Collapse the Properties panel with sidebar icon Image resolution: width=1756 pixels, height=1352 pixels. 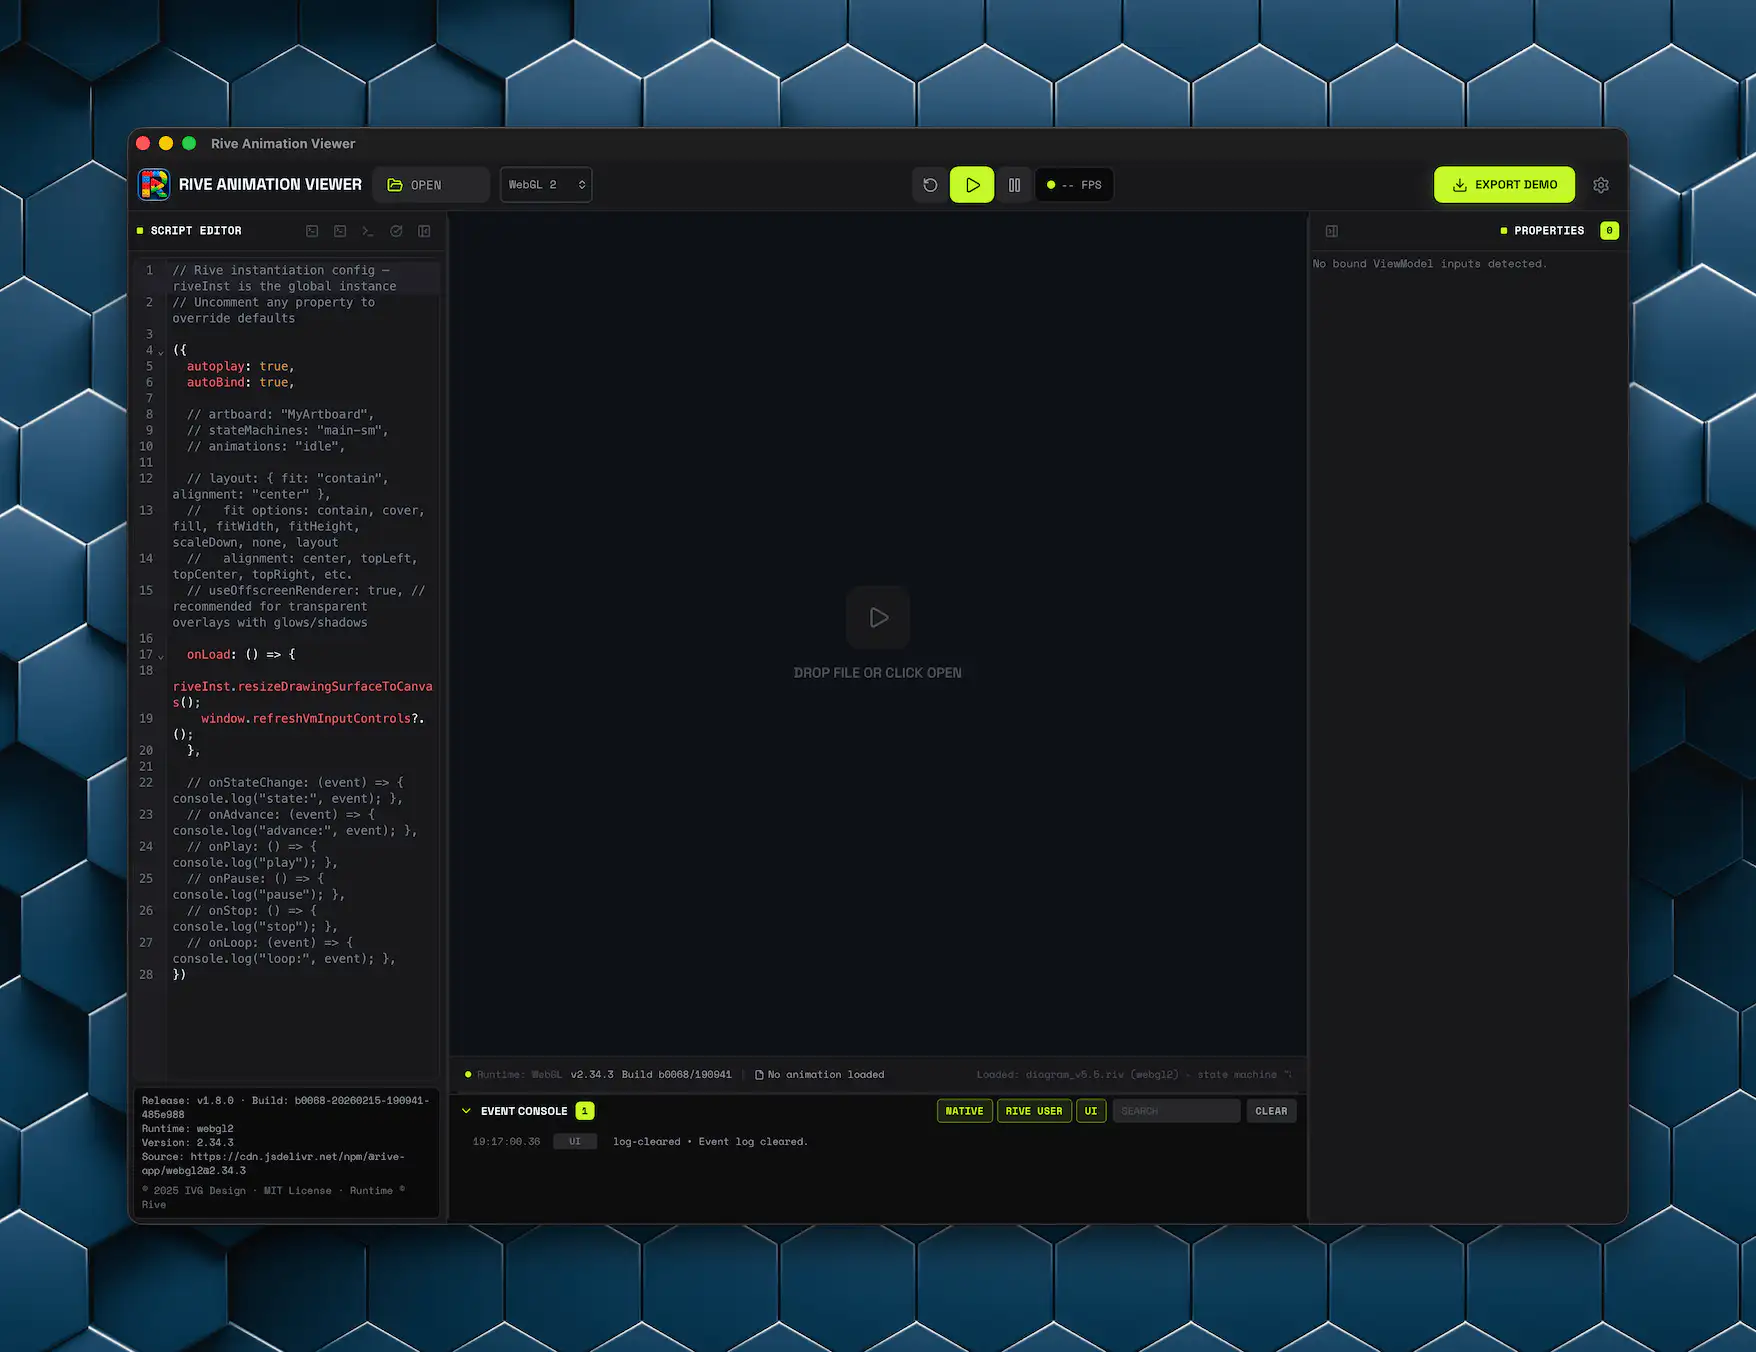pos(1332,231)
